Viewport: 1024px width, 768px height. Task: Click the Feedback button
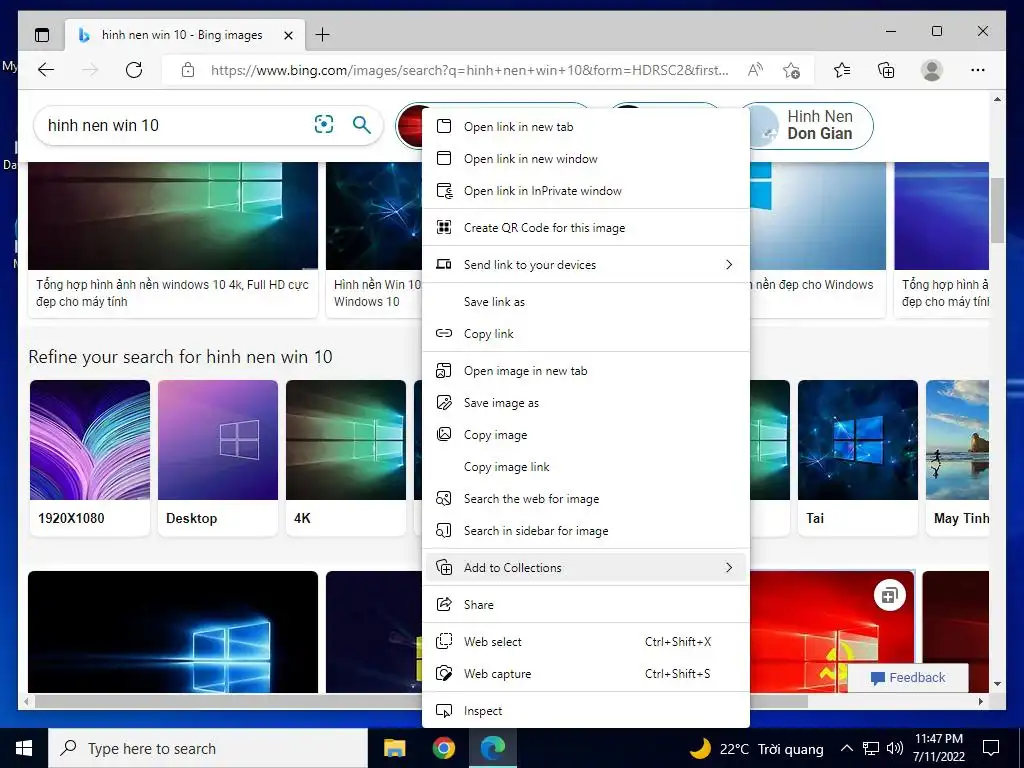tap(908, 678)
